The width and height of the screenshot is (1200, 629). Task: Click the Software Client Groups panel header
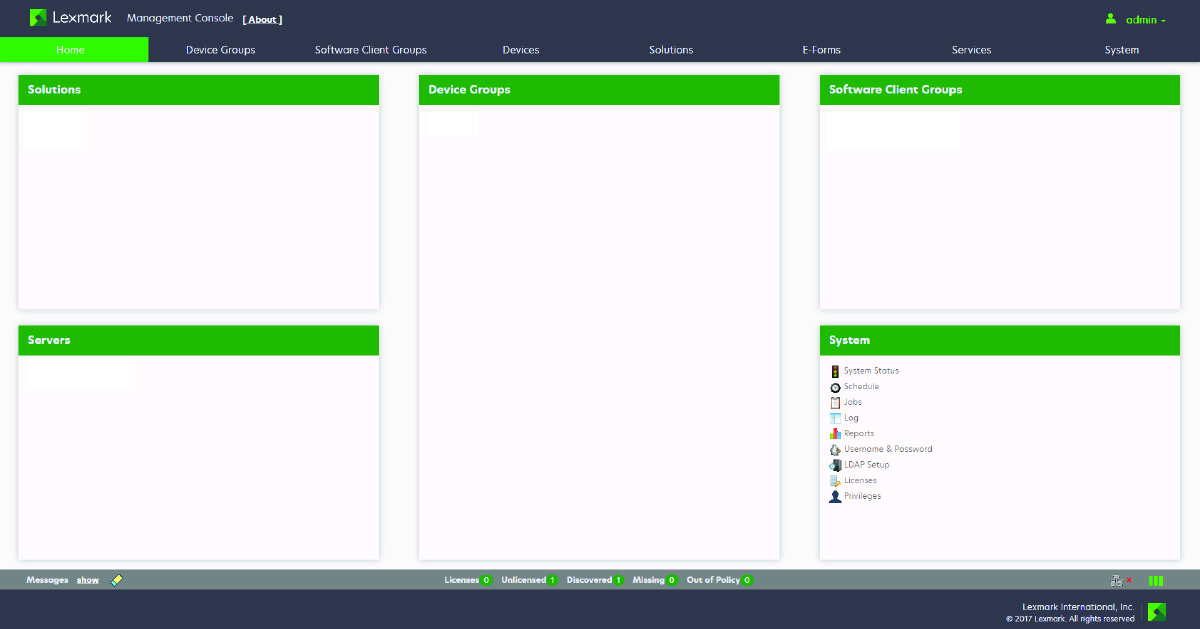pos(1000,90)
